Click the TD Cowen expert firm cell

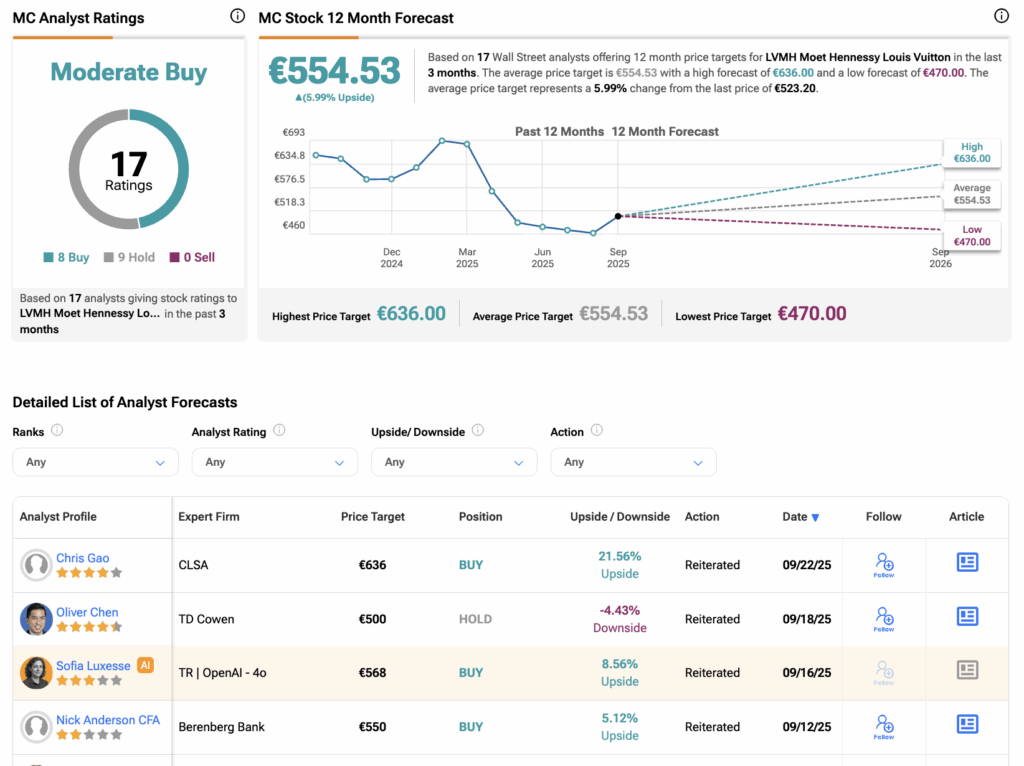(x=206, y=619)
